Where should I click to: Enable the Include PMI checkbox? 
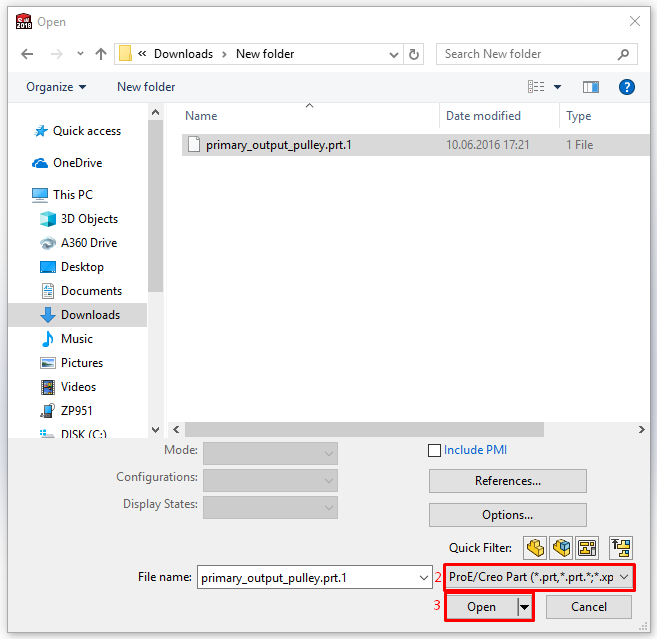[434, 451]
